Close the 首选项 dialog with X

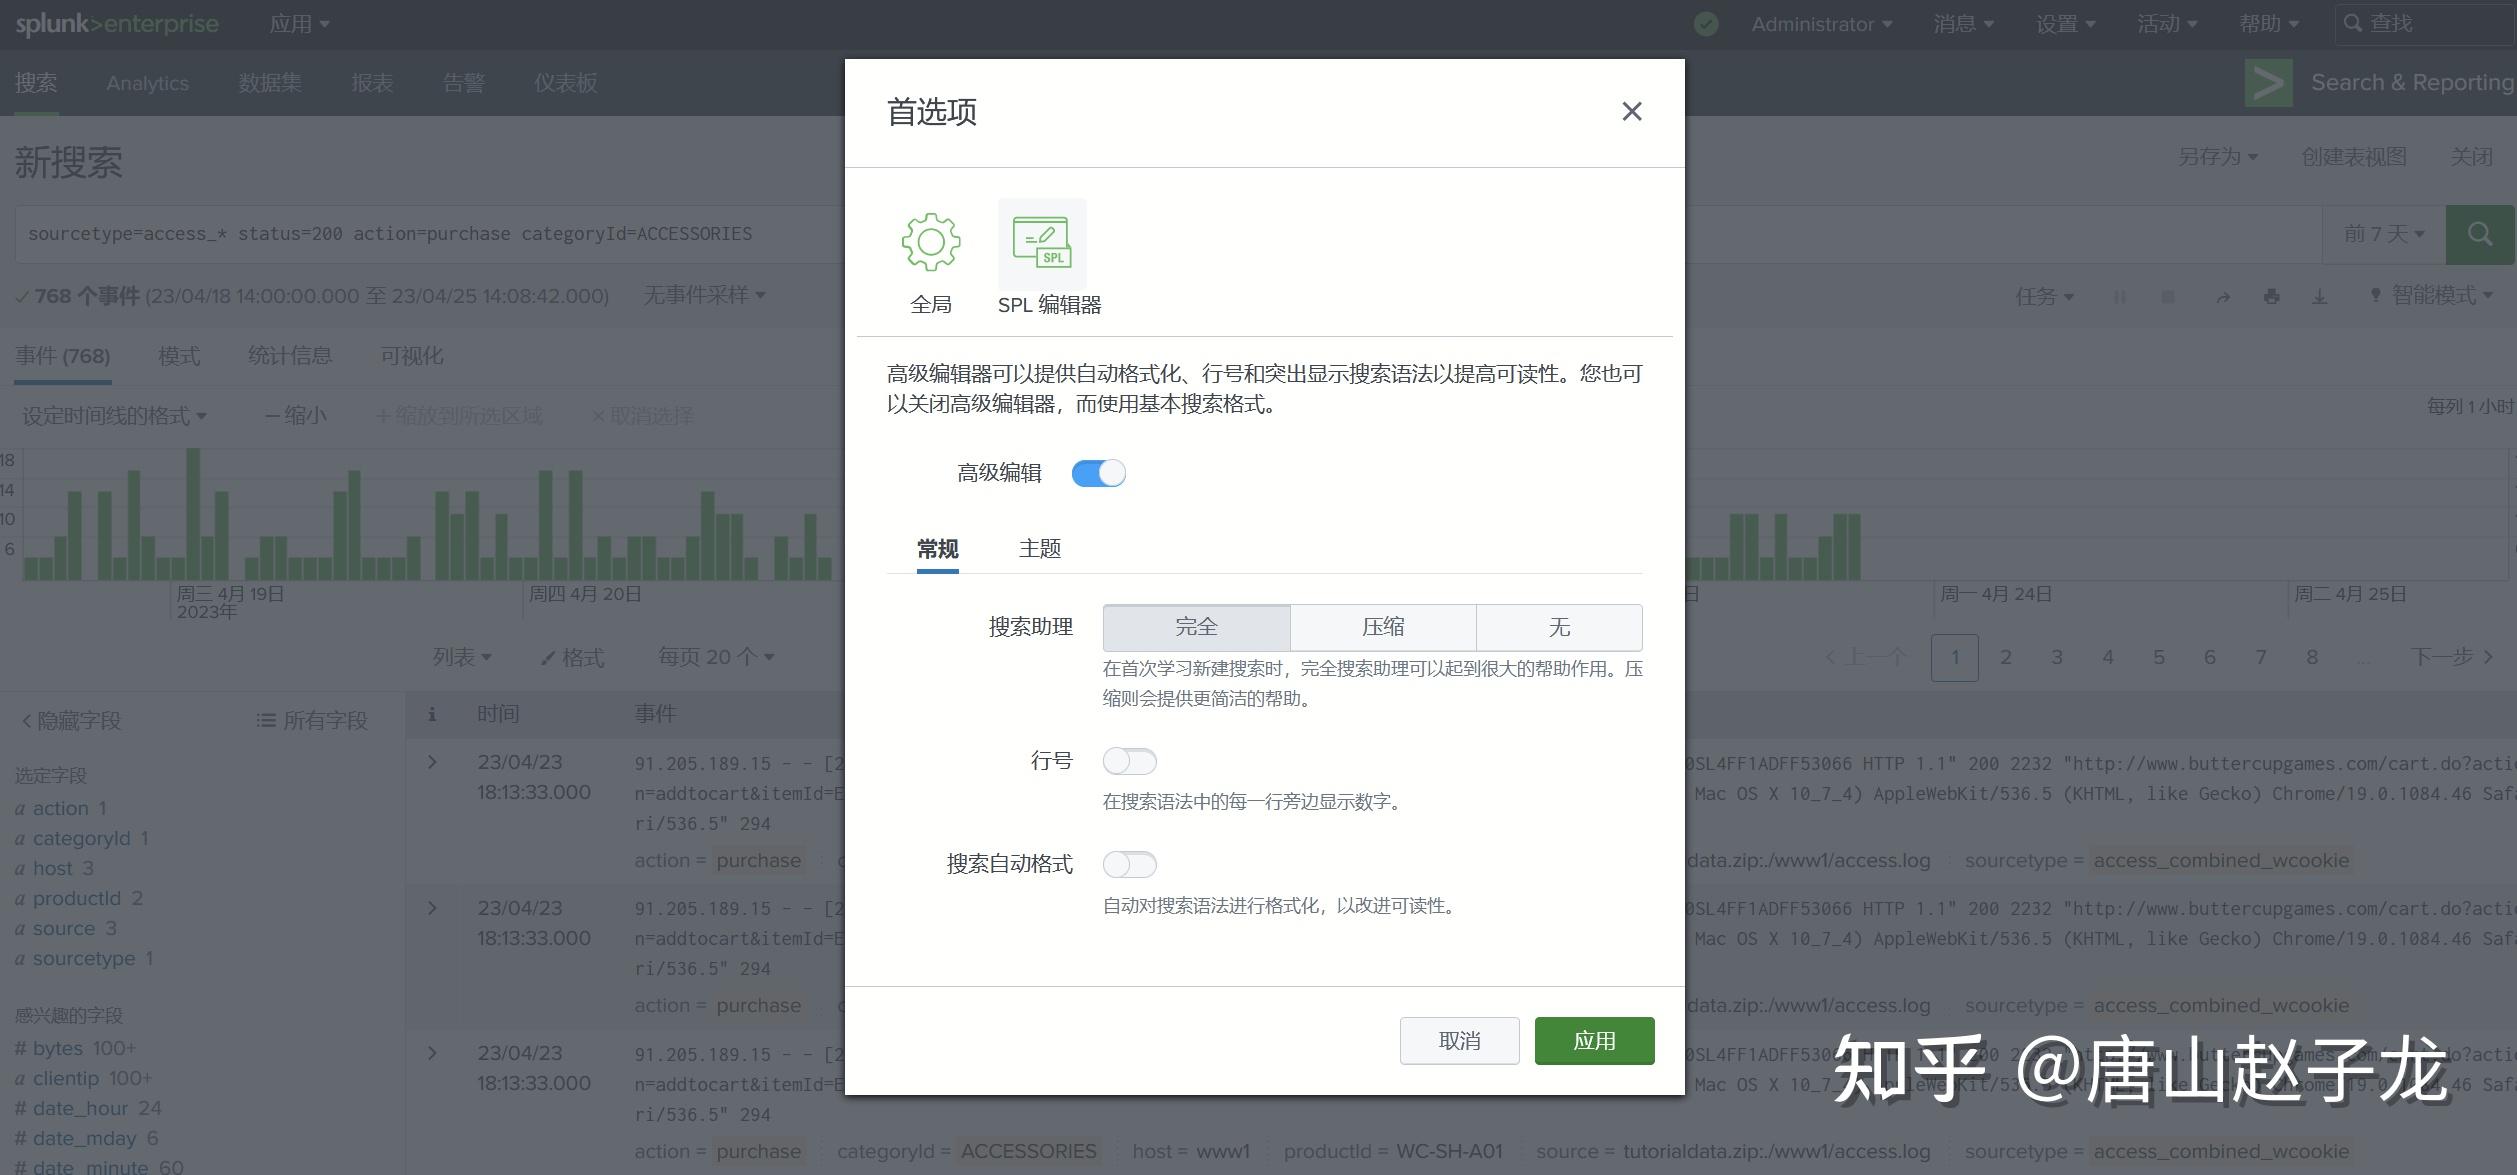point(1631,112)
